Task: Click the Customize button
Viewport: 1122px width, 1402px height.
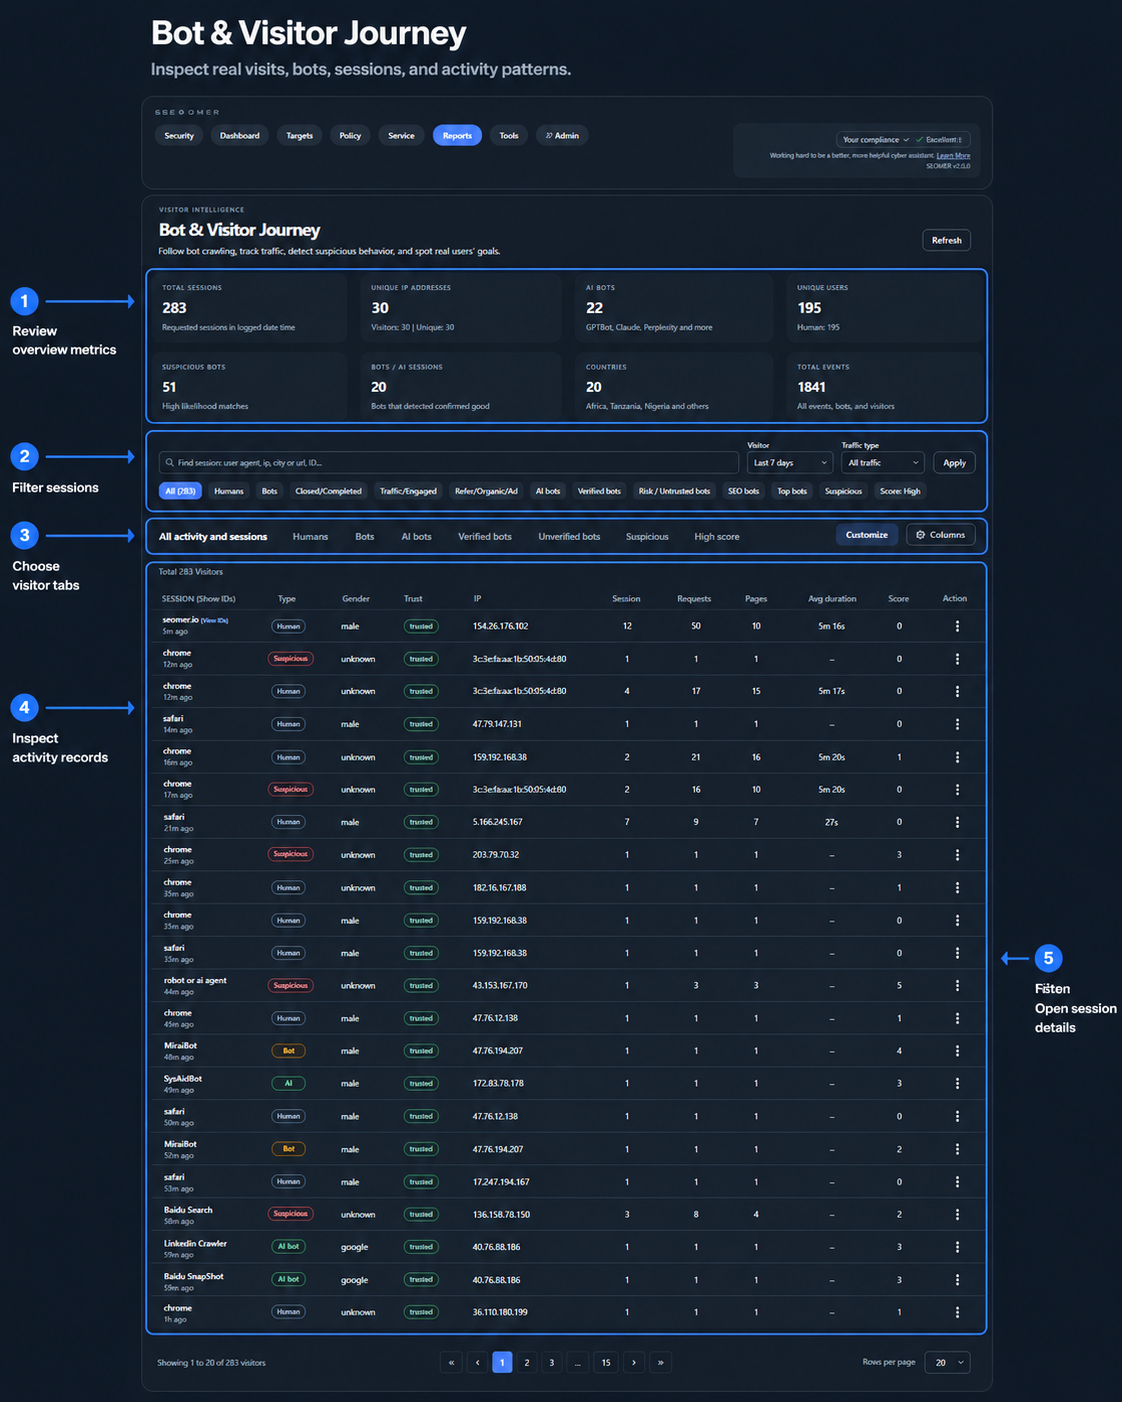Action: (867, 535)
